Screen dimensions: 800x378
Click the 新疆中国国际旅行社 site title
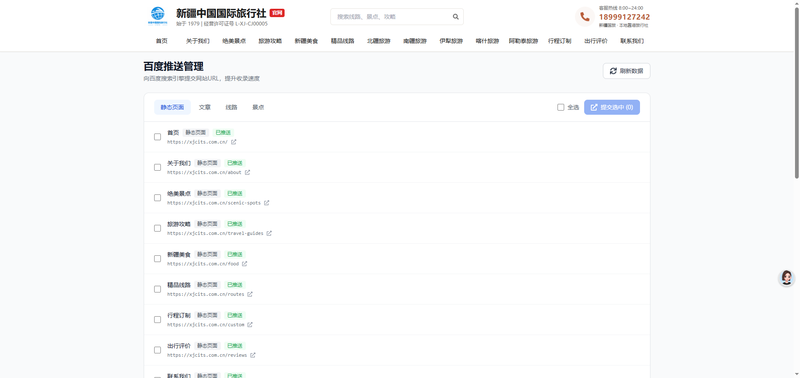tap(221, 13)
